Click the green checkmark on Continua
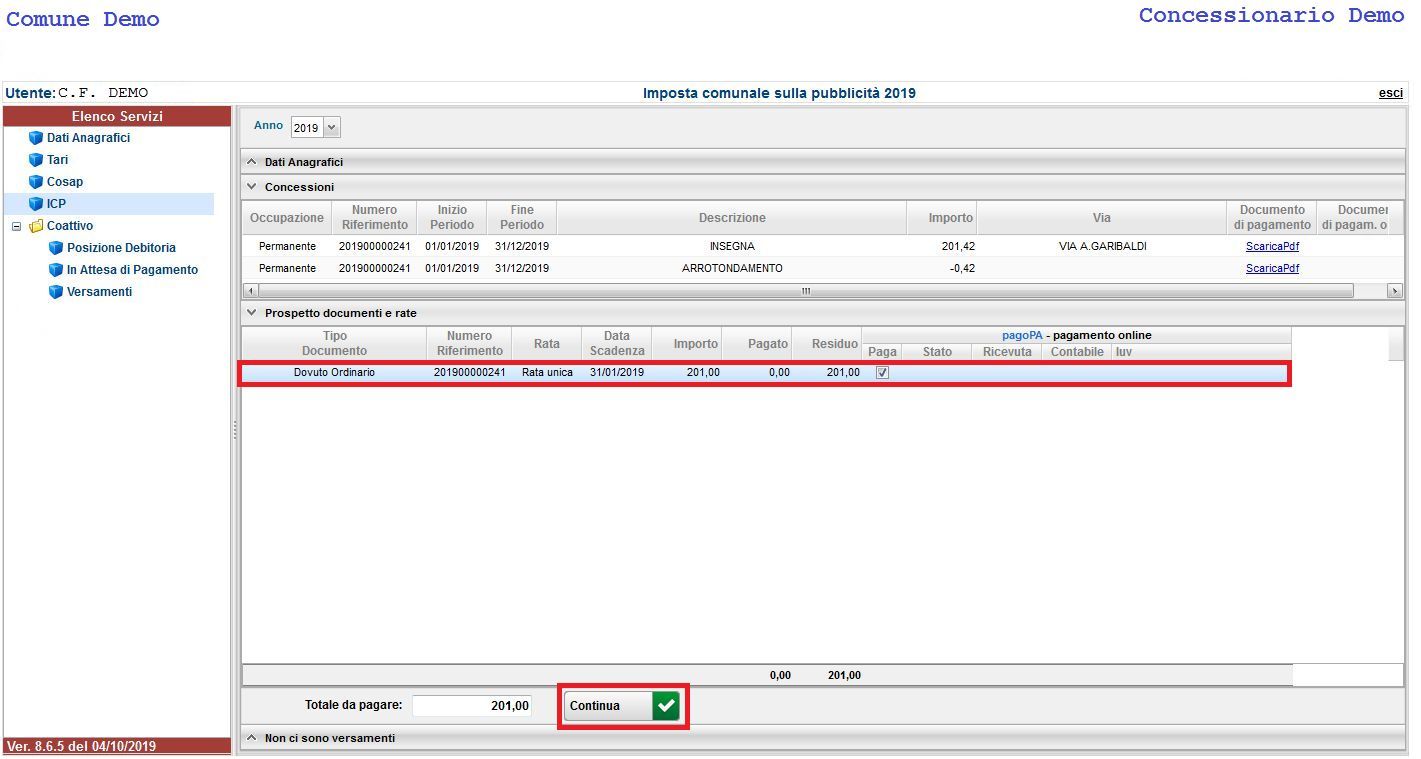This screenshot has height=759, width=1421. [666, 706]
